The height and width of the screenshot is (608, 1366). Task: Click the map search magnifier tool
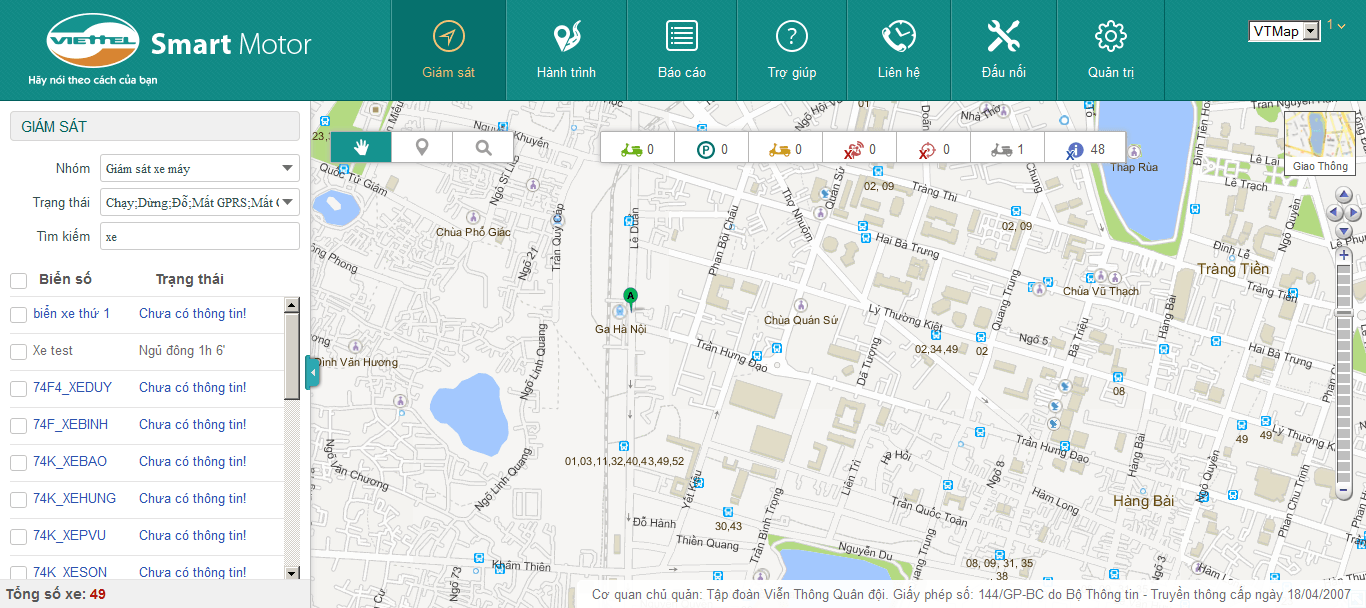coord(483,148)
